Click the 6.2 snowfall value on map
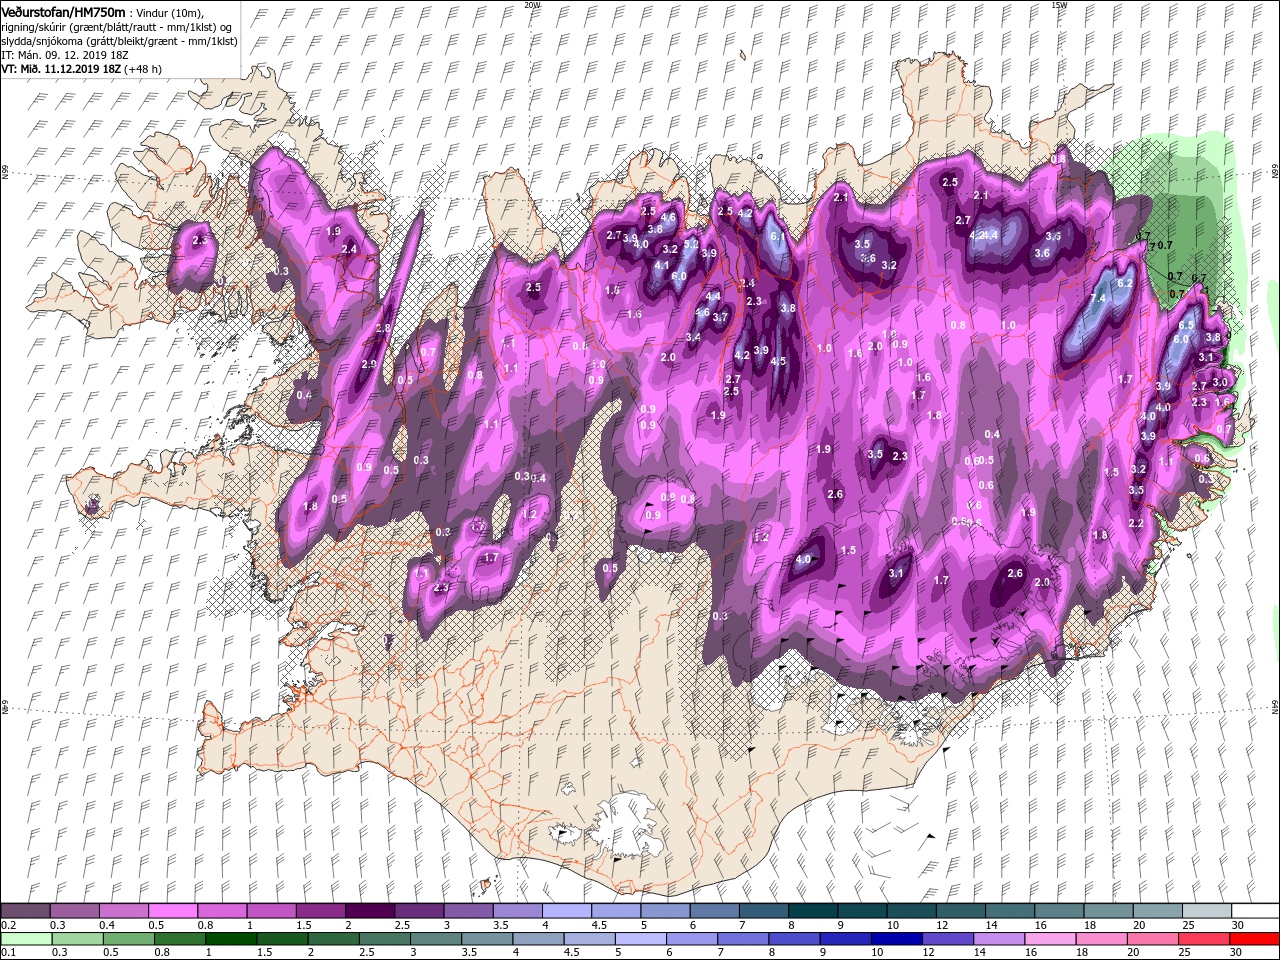The image size is (1280, 960). pyautogui.click(x=1124, y=283)
